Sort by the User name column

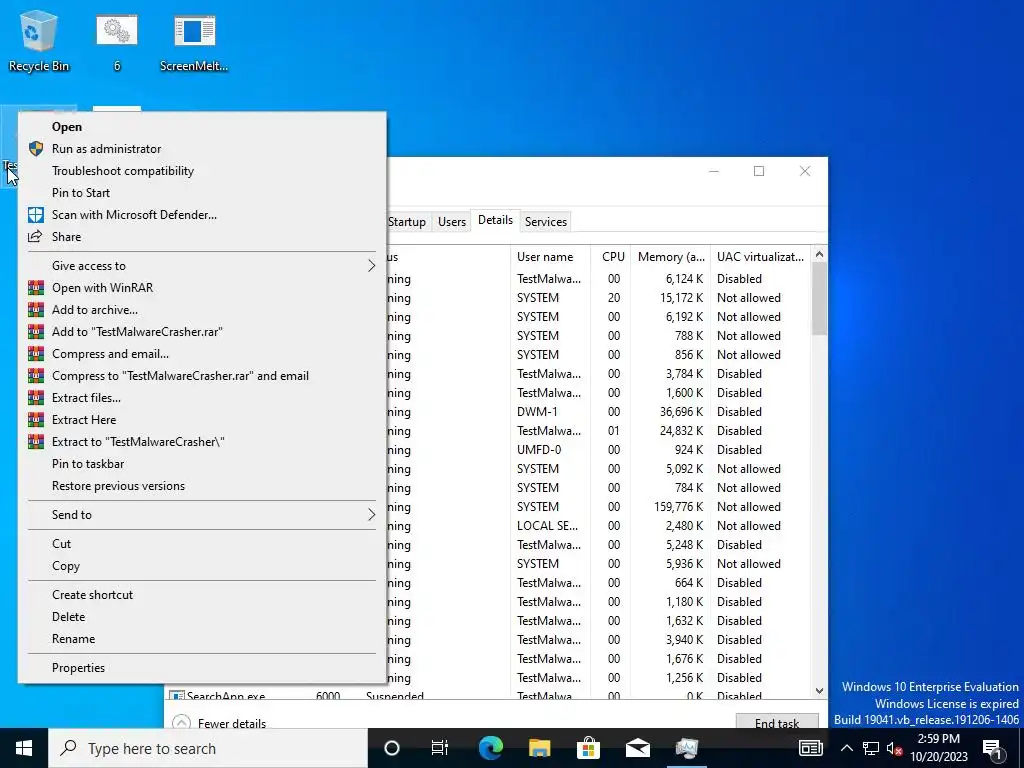(x=551, y=257)
